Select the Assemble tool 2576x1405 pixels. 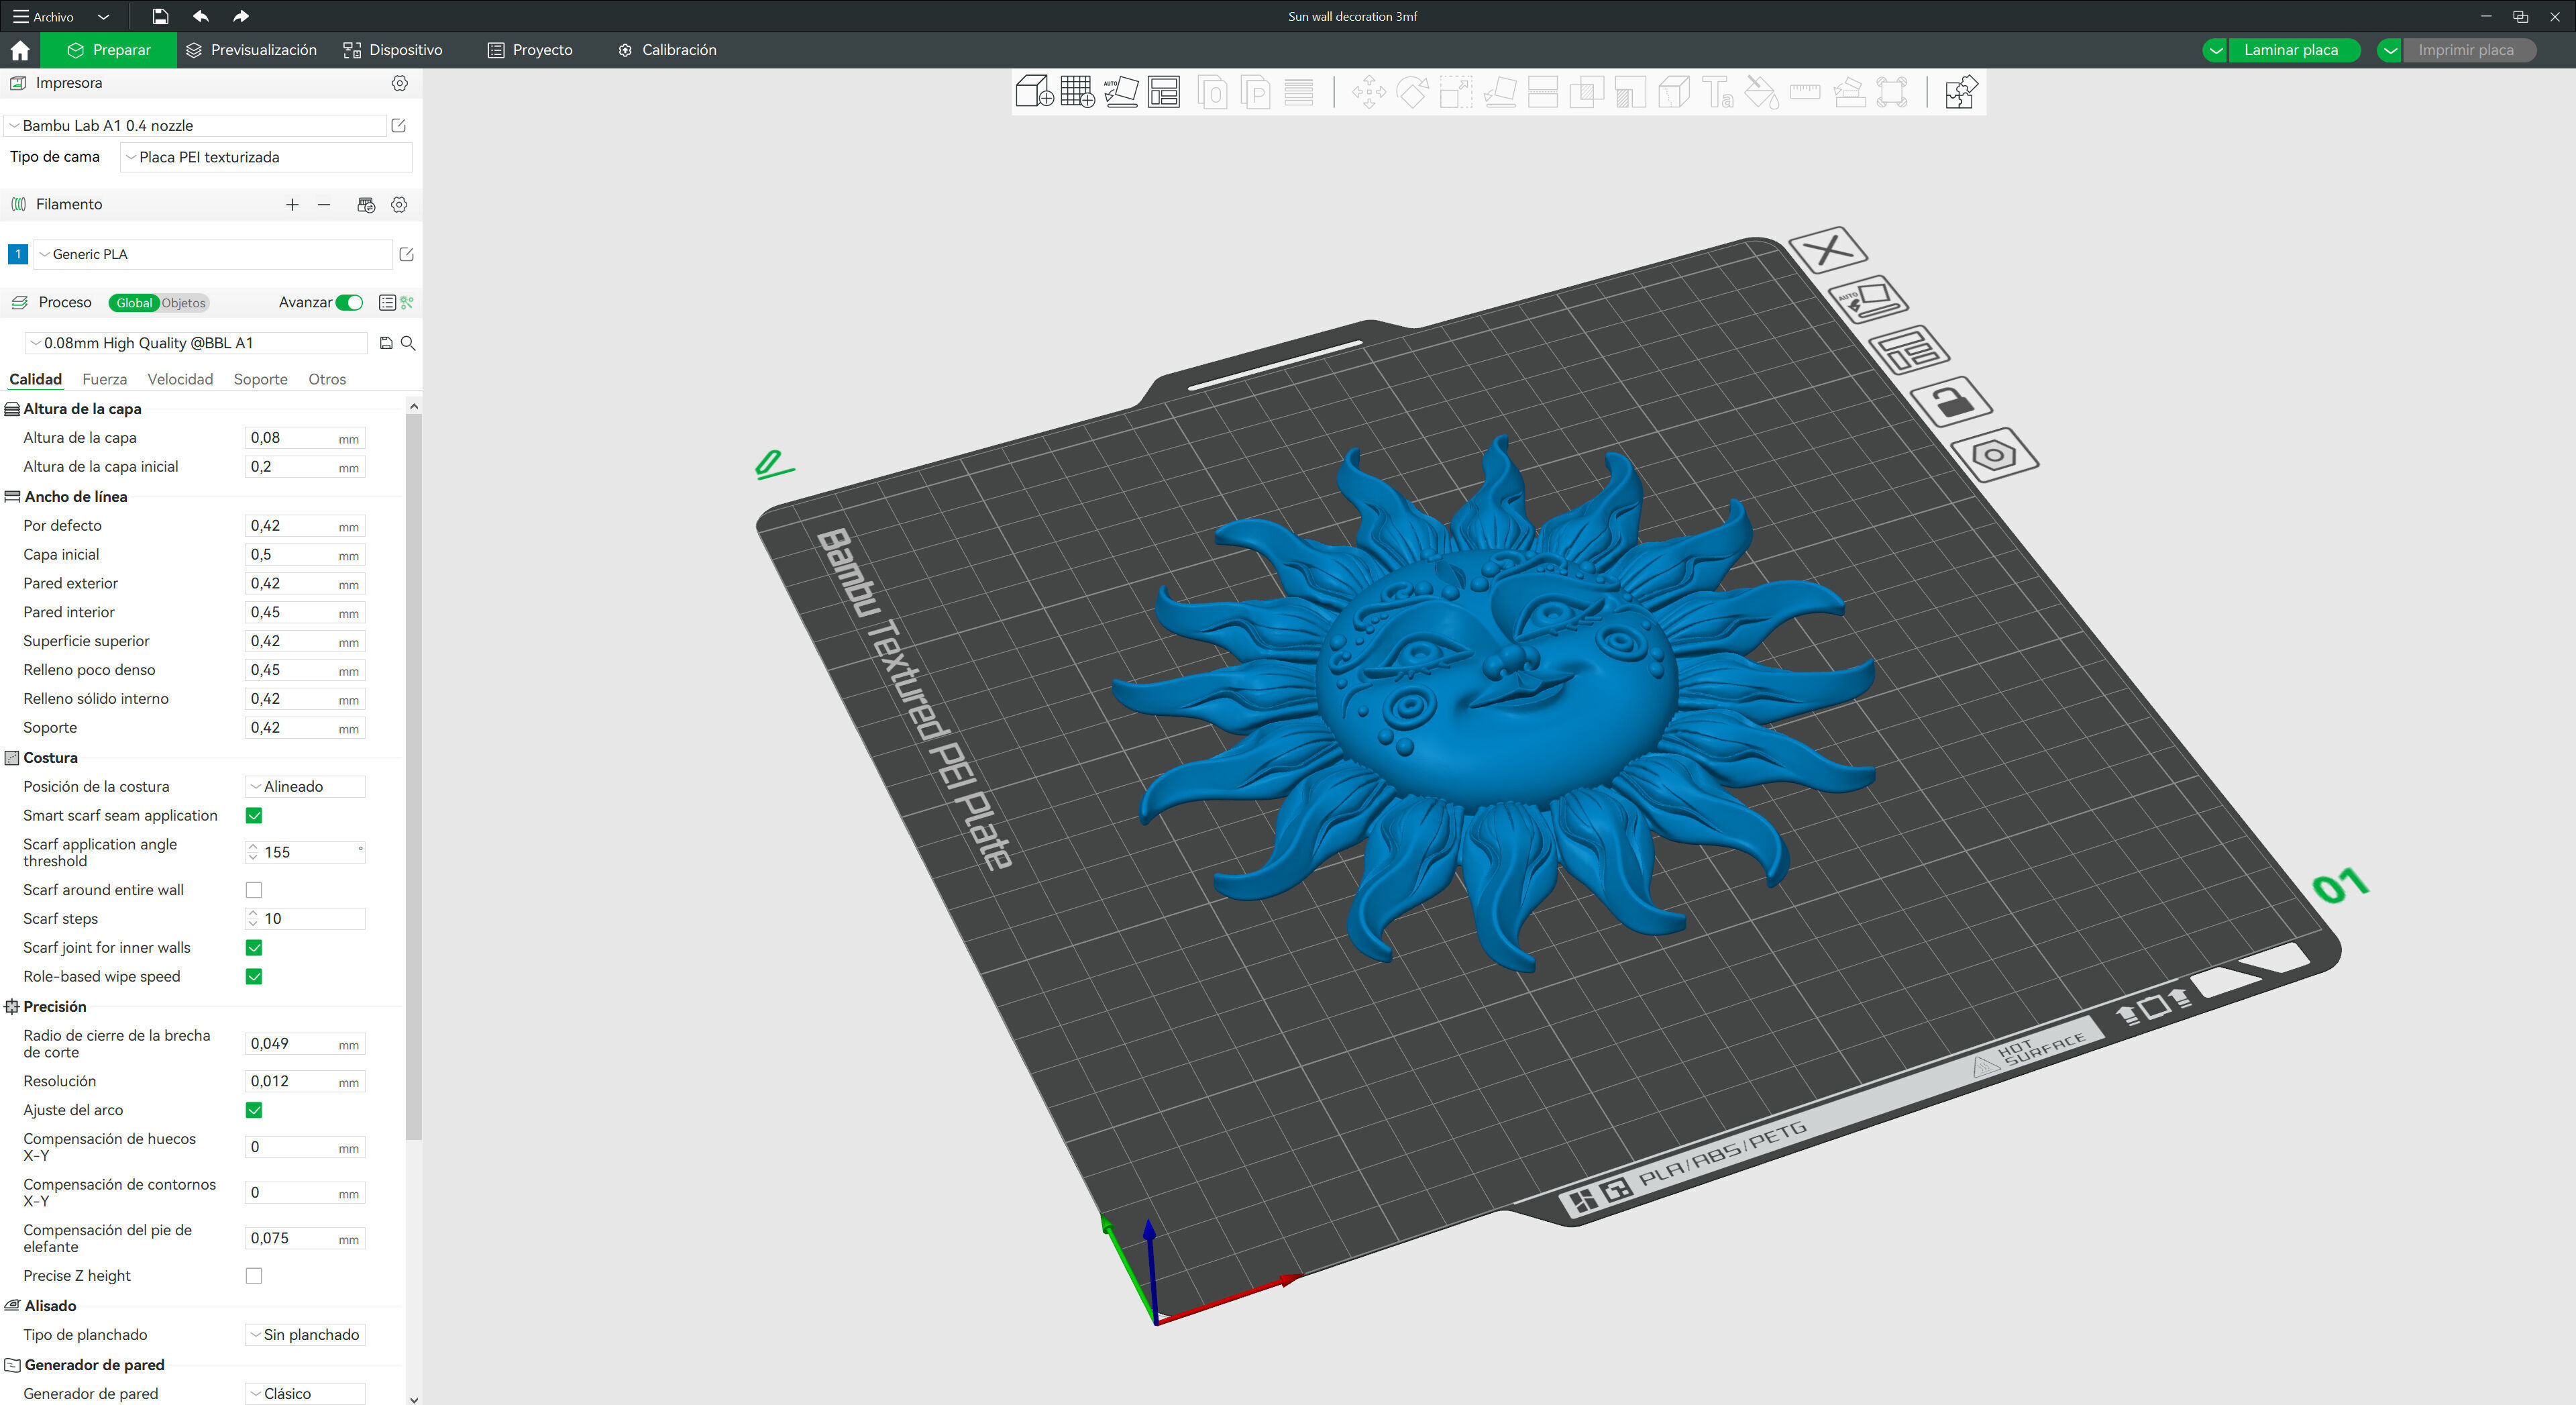pos(1849,93)
